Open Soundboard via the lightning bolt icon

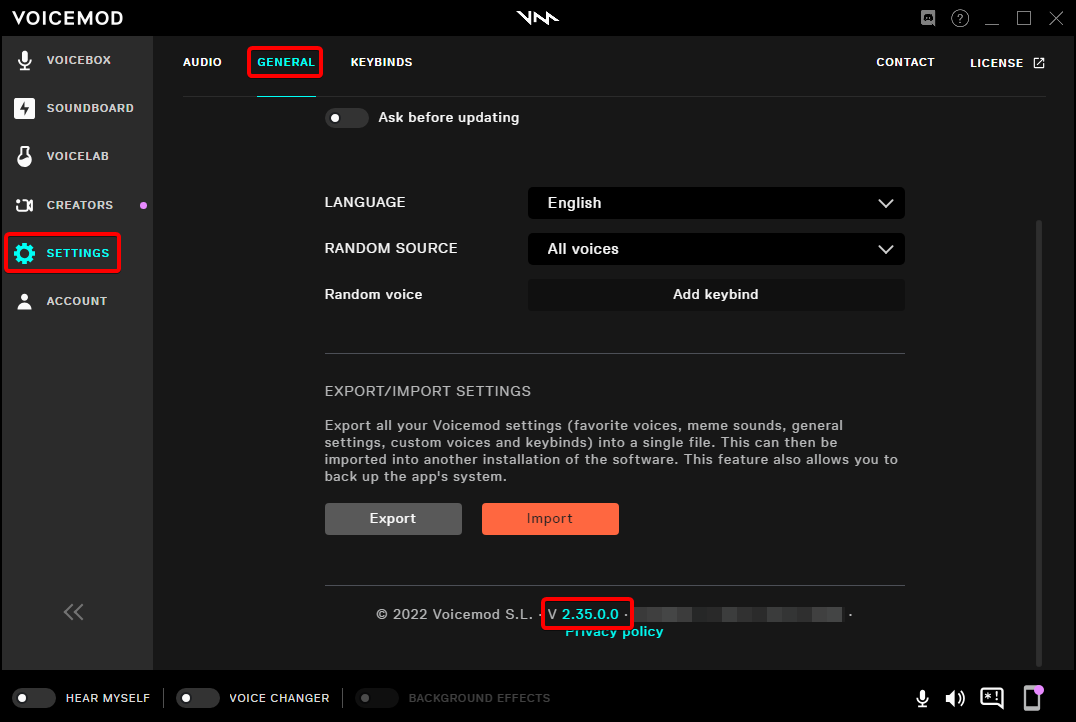coord(25,108)
